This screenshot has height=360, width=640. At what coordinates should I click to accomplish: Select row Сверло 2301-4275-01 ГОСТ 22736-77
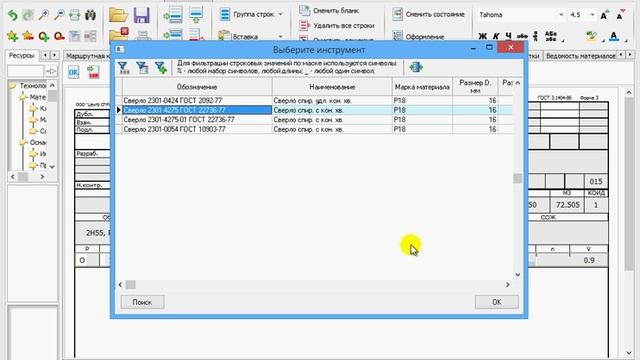[x=313, y=120]
